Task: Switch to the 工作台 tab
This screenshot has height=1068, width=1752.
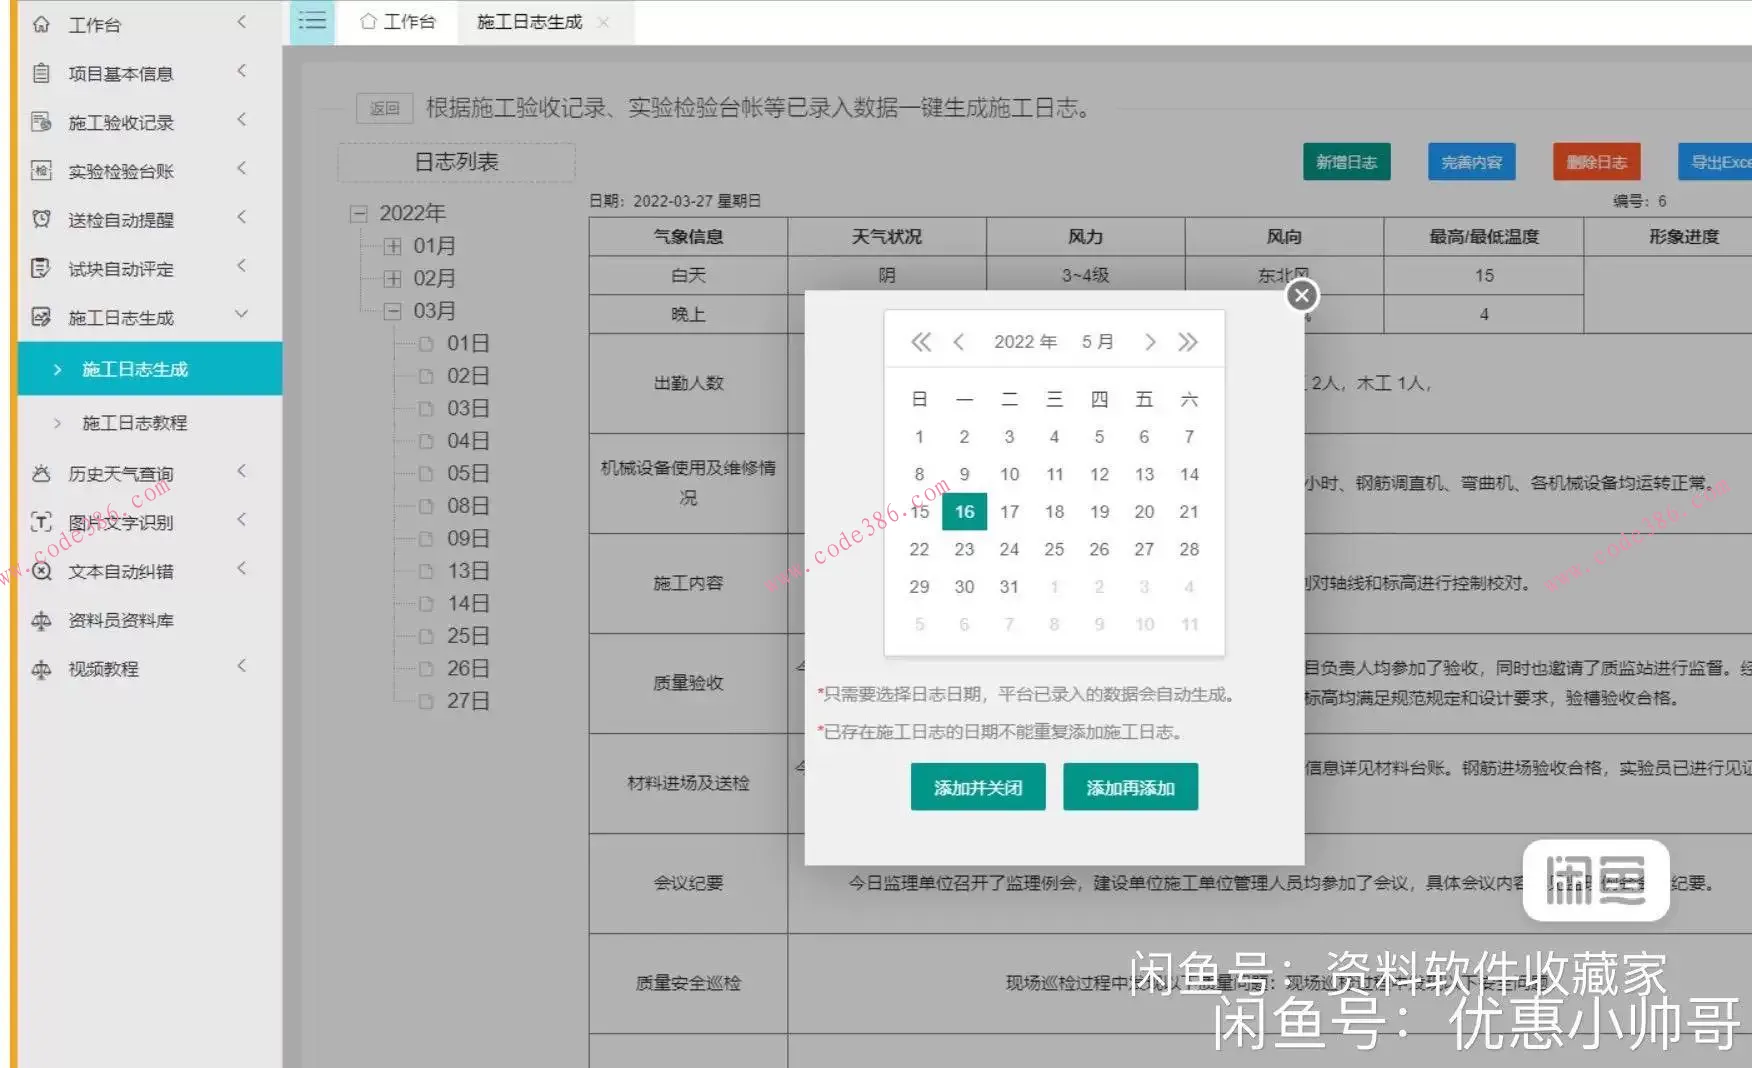Action: pyautogui.click(x=397, y=21)
